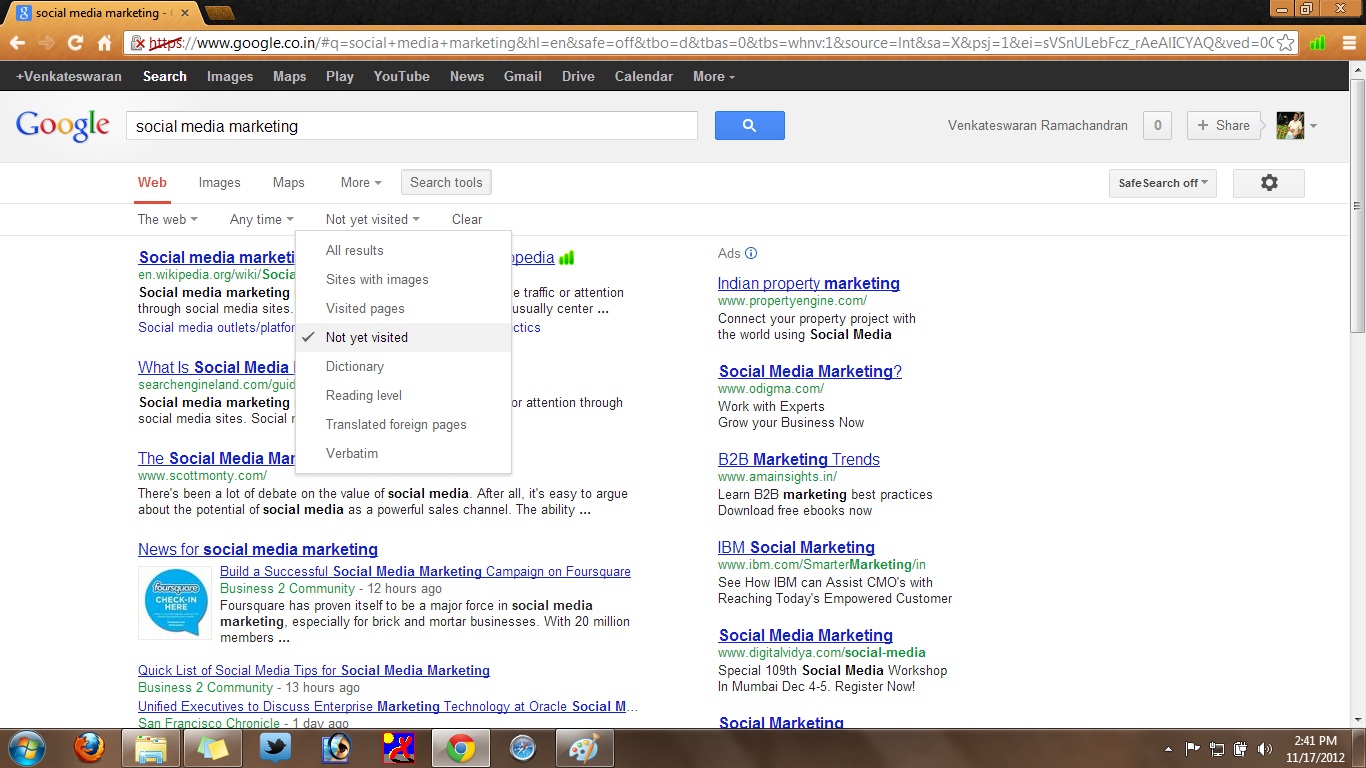Choose Dictionary filter option
1366x768 pixels.
click(403, 367)
